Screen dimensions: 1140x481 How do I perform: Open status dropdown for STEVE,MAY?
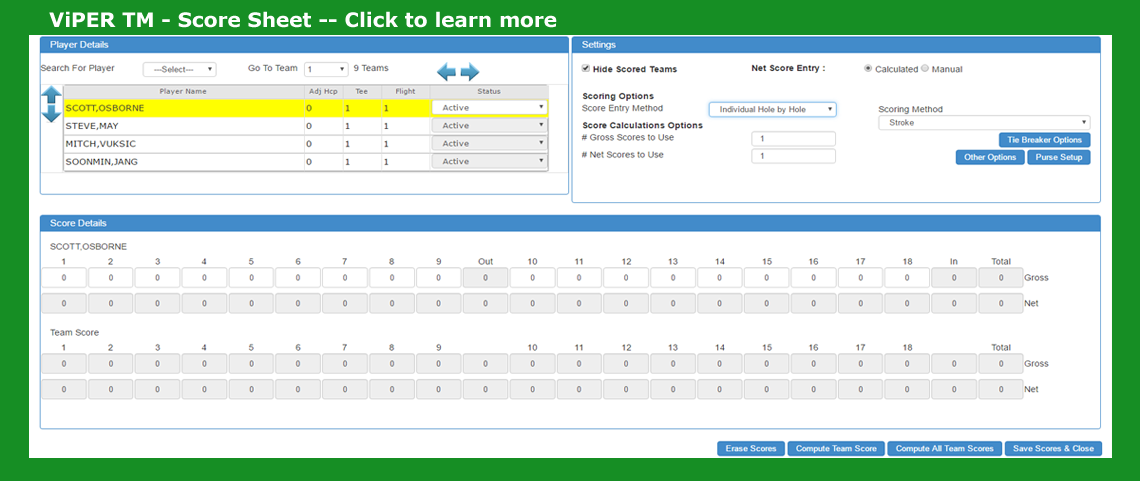click(489, 126)
